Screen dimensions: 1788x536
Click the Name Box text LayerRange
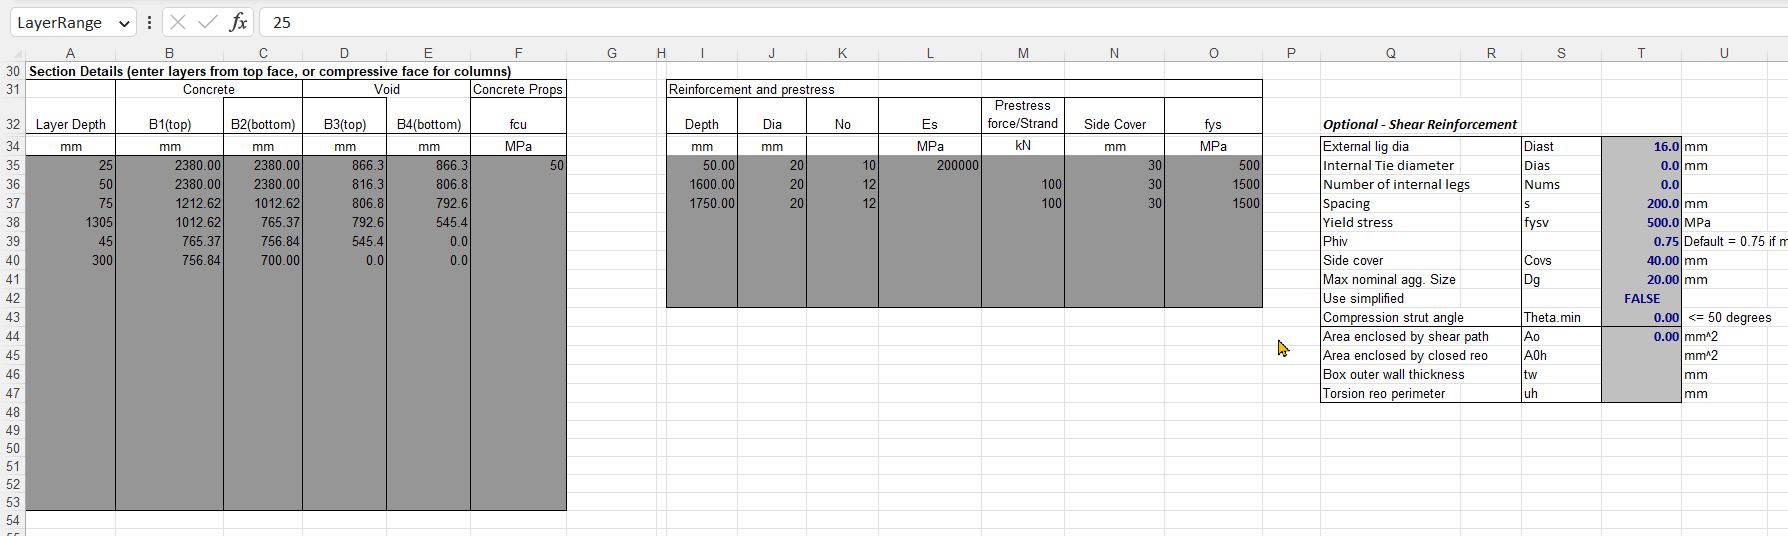[x=60, y=22]
